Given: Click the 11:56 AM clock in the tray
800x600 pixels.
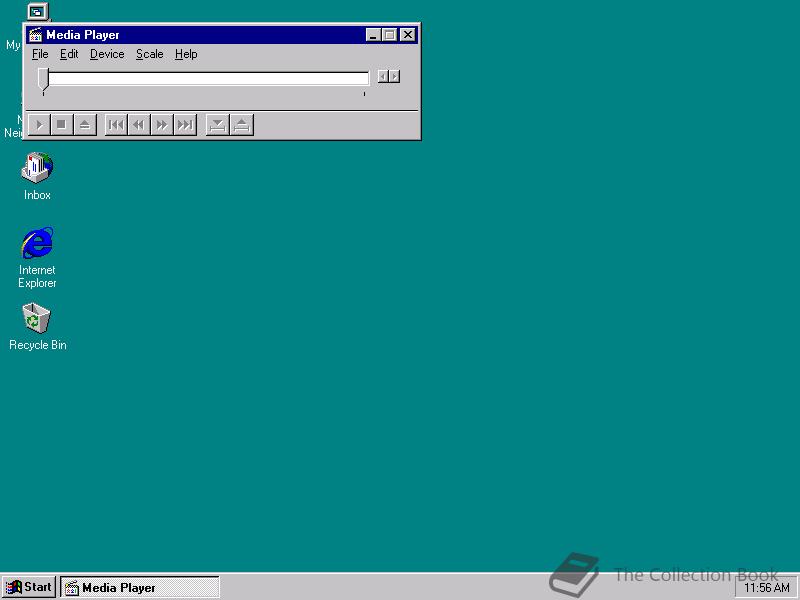Looking at the screenshot, I should [766, 588].
